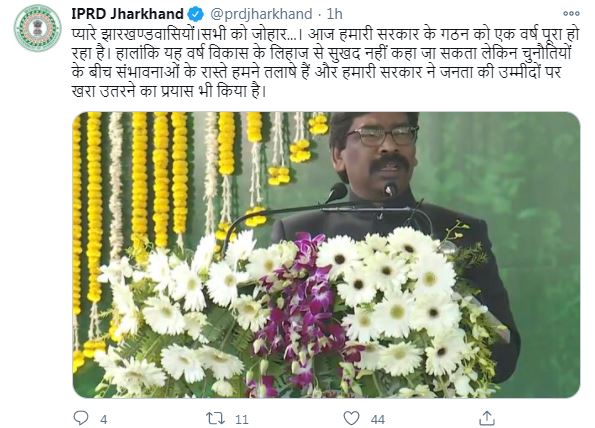Open the IPRD Jharkhand display name
Image resolution: width=595 pixels, height=428 pixels.
point(128,14)
